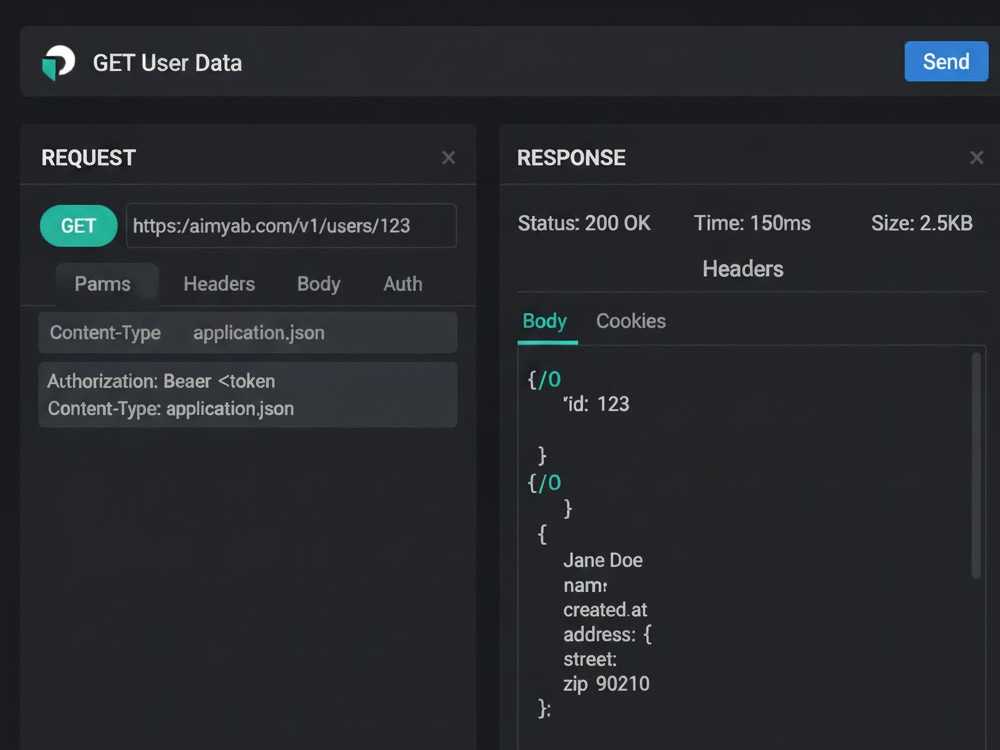Select the request Body tab
1000x750 pixels.
pyautogui.click(x=318, y=284)
